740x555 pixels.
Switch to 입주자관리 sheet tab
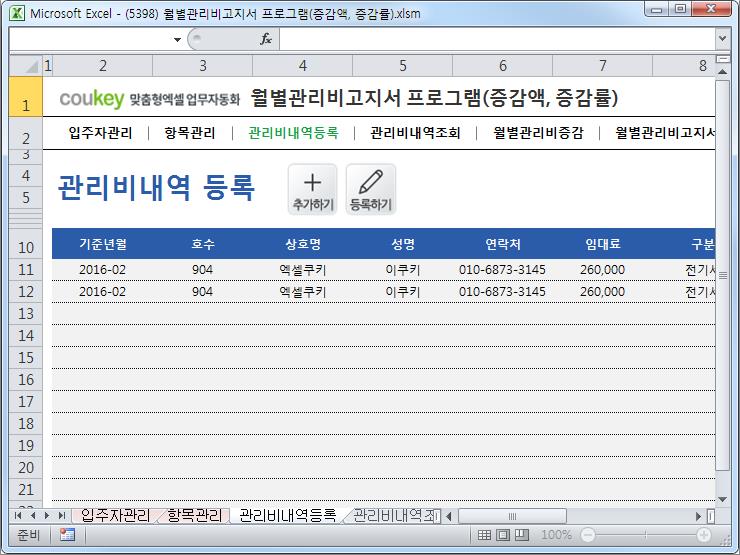(x=115, y=515)
